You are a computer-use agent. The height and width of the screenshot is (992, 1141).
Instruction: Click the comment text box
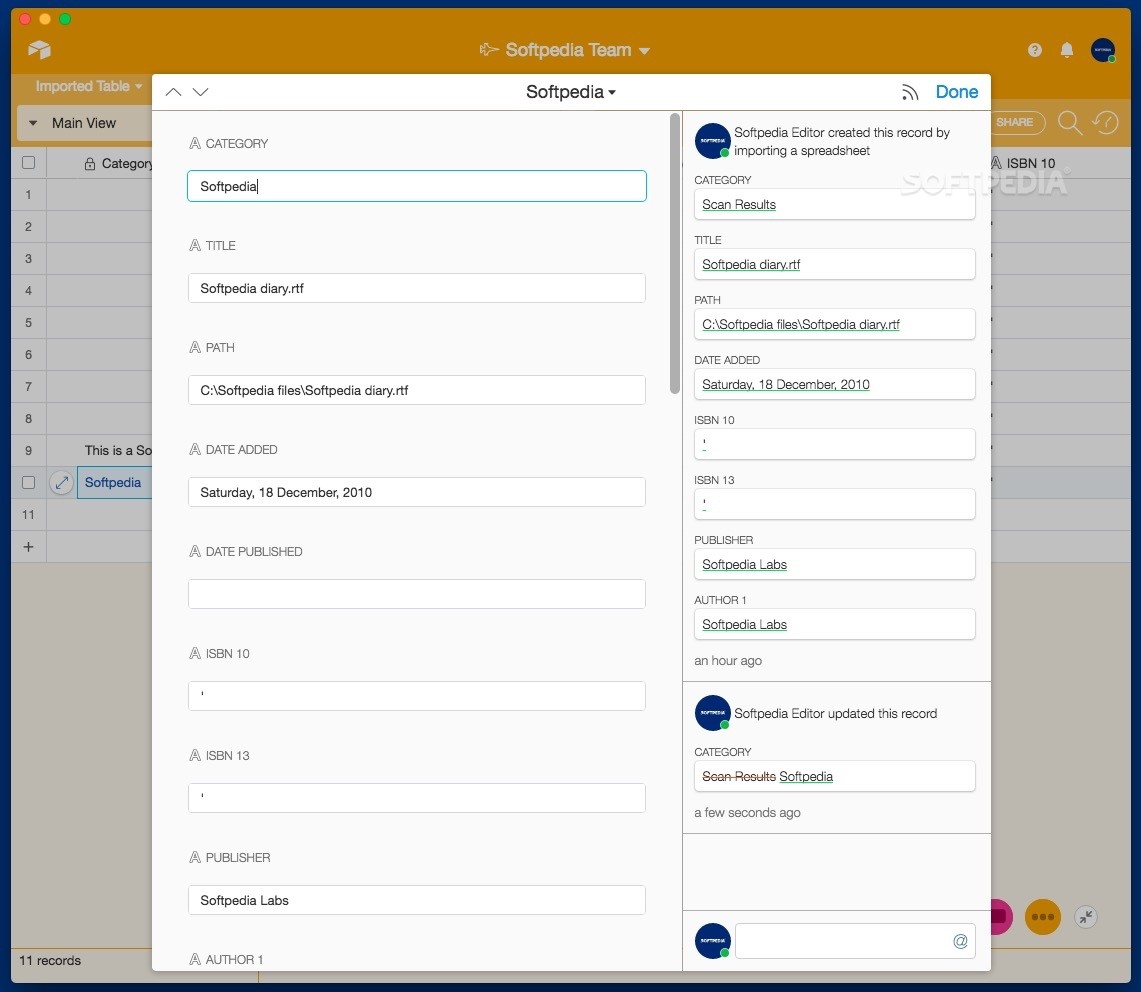pos(855,941)
